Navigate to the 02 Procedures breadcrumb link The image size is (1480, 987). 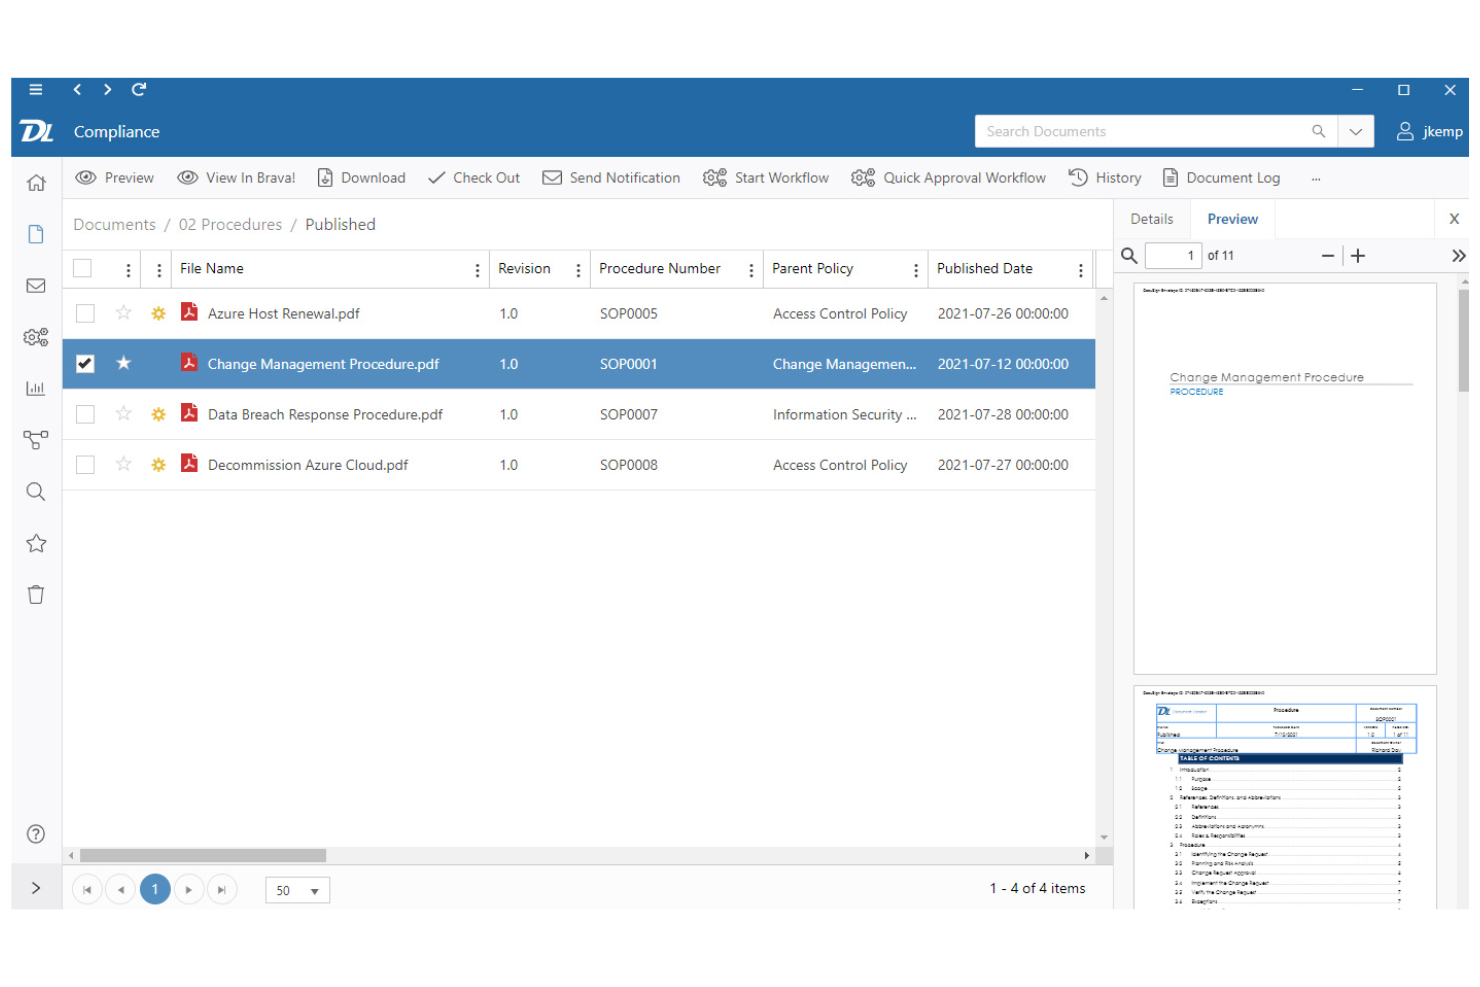pyautogui.click(x=230, y=224)
